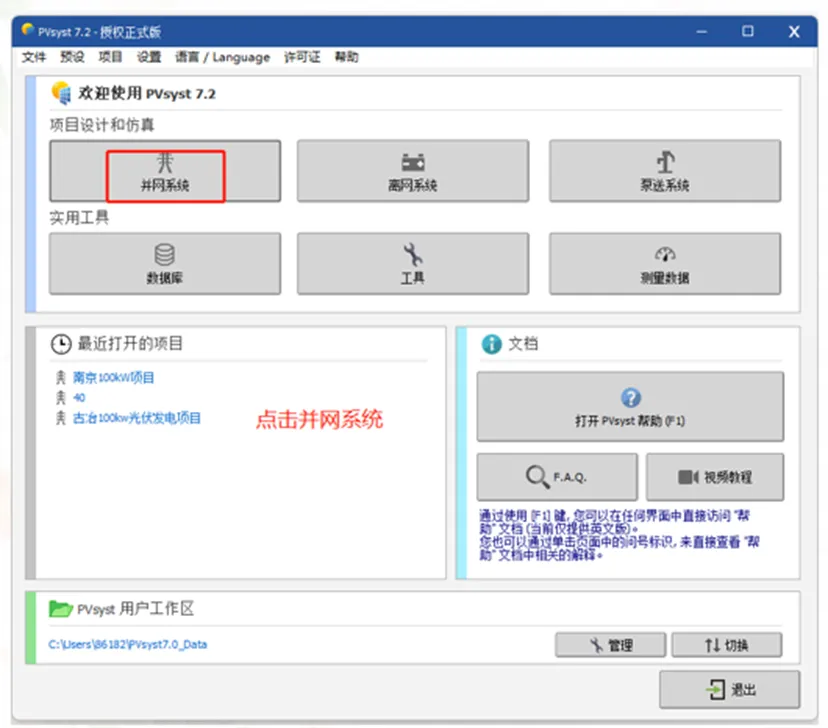Click the 欢迎使用 PVsyst 7.2 heading
Viewport: 828px width, 728px height.
coord(147,93)
